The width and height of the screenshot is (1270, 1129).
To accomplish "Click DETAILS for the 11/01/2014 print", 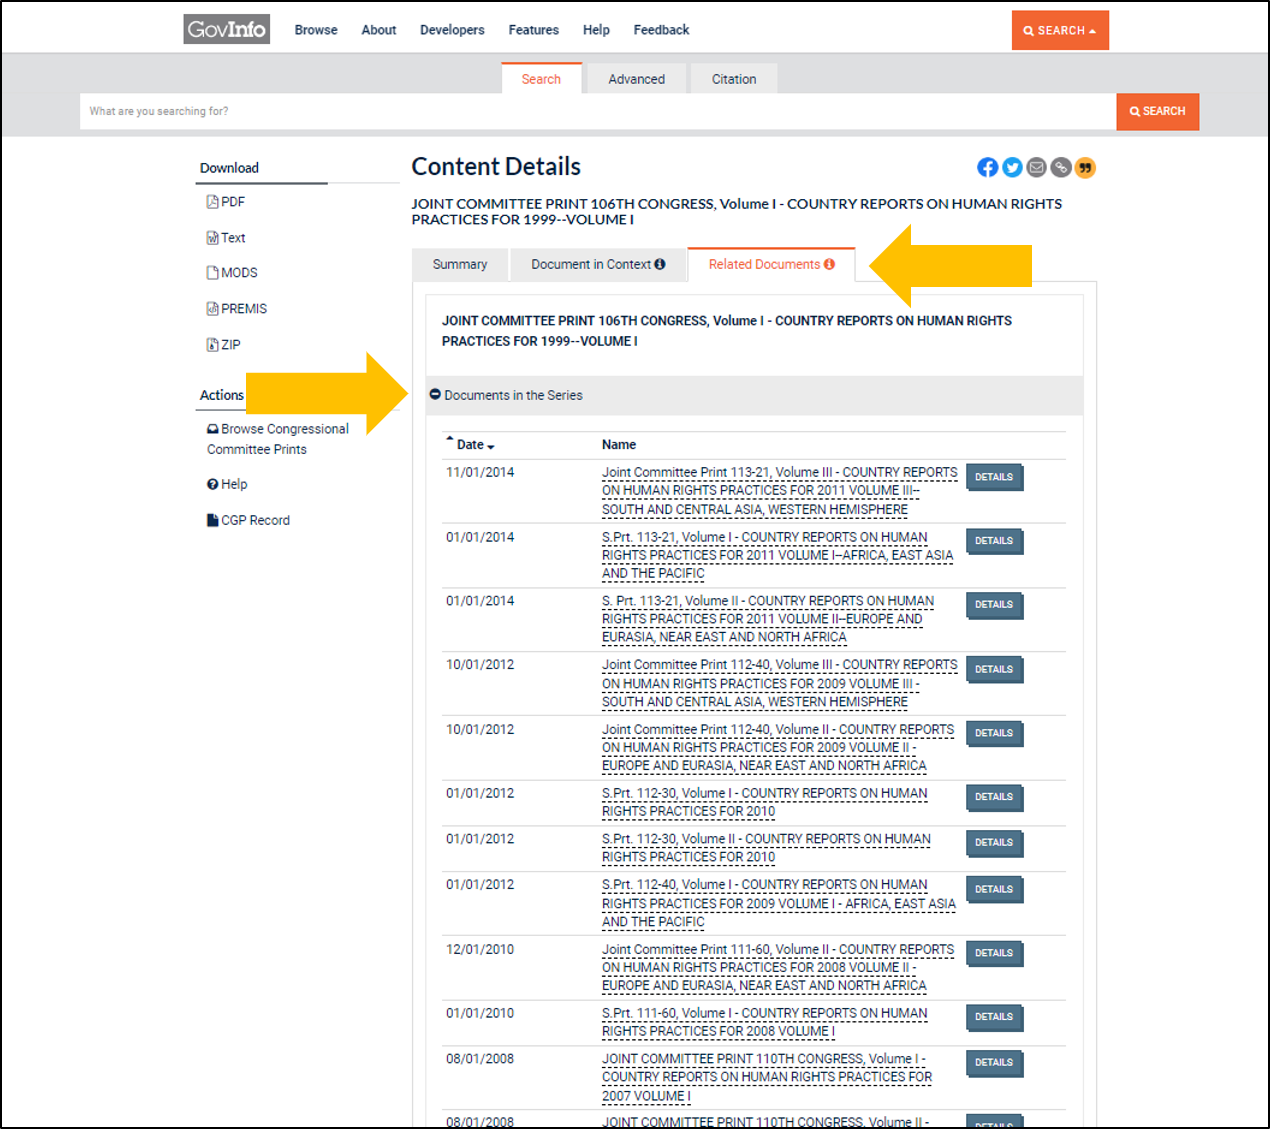I will tap(993, 477).
